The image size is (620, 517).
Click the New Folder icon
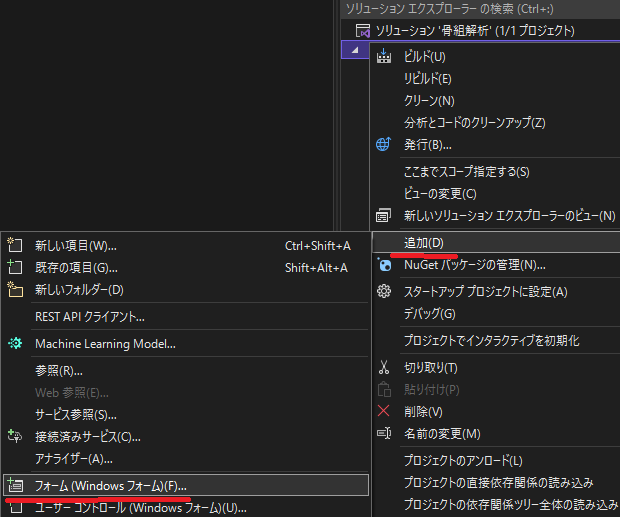(x=15, y=289)
